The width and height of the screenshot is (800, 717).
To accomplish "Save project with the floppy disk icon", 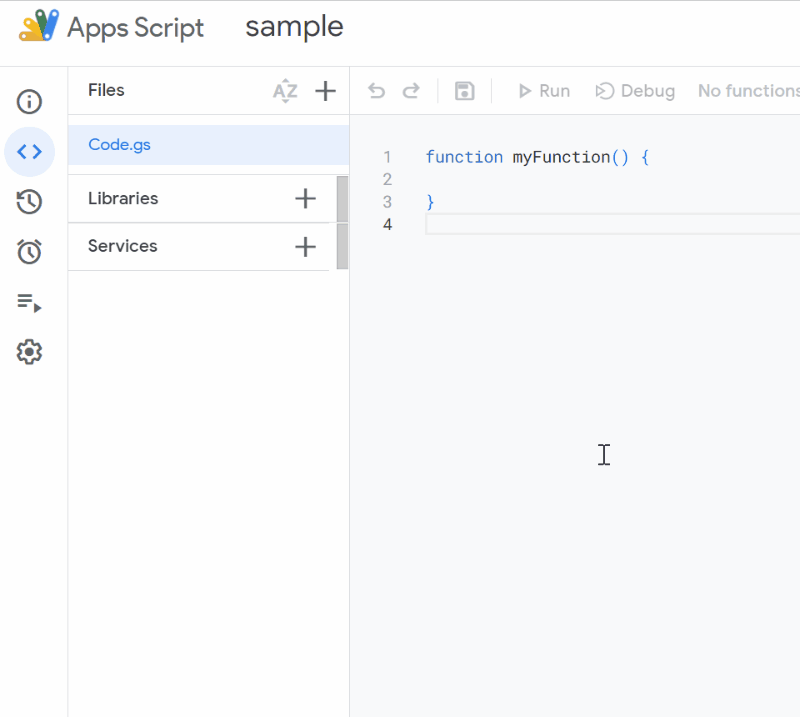I will tap(464, 92).
